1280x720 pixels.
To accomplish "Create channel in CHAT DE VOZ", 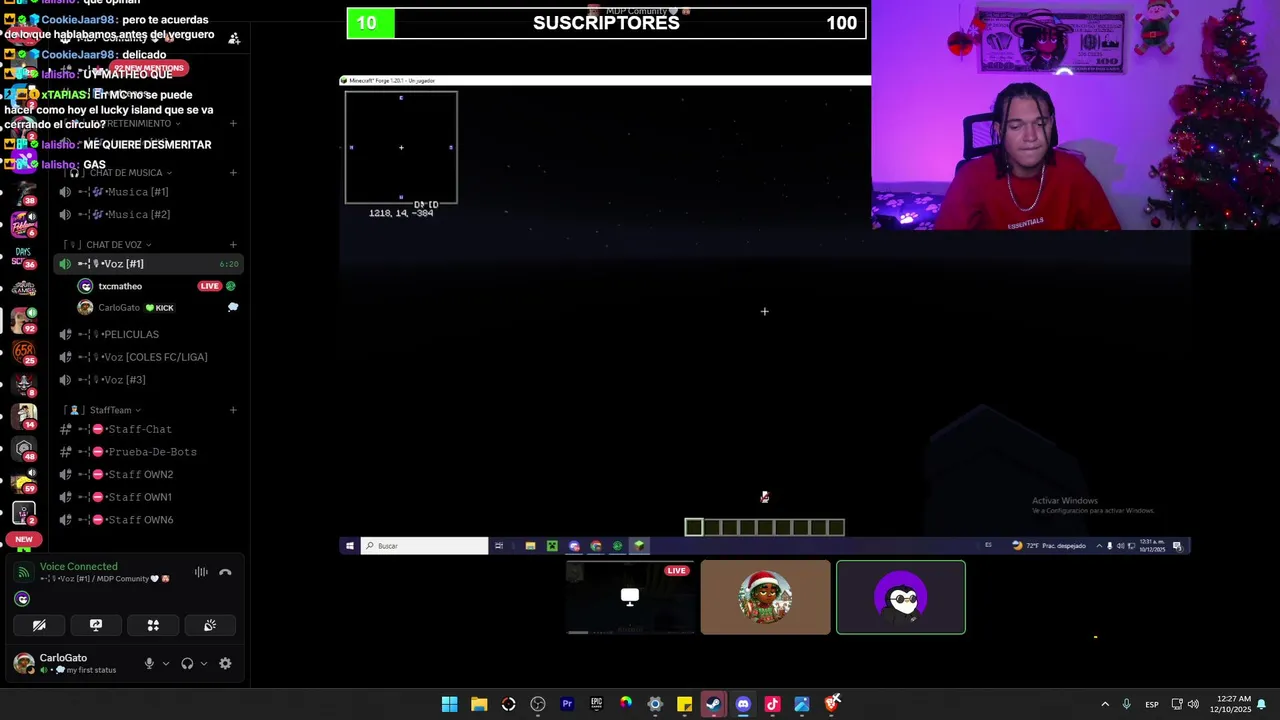I will point(233,245).
